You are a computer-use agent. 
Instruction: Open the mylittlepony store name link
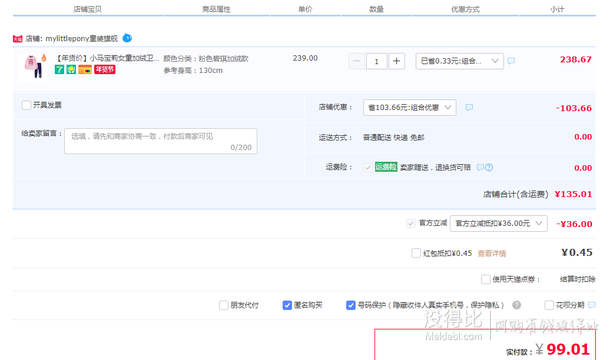81,39
